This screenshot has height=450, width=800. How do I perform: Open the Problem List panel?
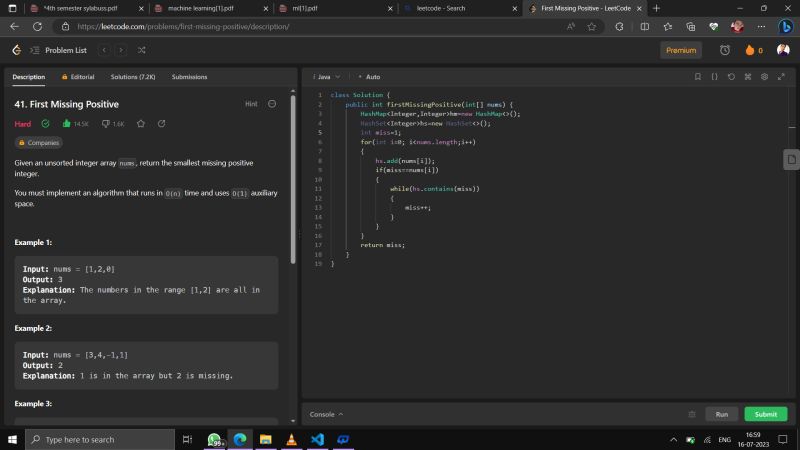[x=59, y=50]
